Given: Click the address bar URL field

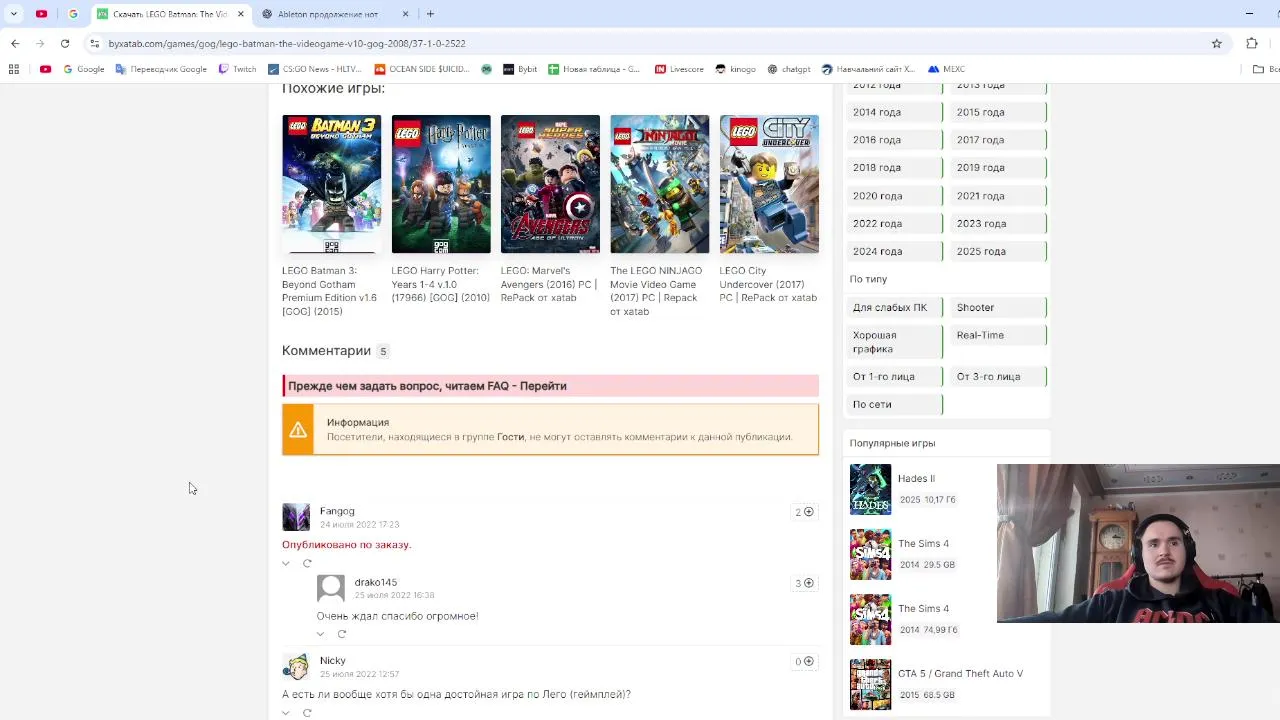Looking at the screenshot, I should click(640, 43).
